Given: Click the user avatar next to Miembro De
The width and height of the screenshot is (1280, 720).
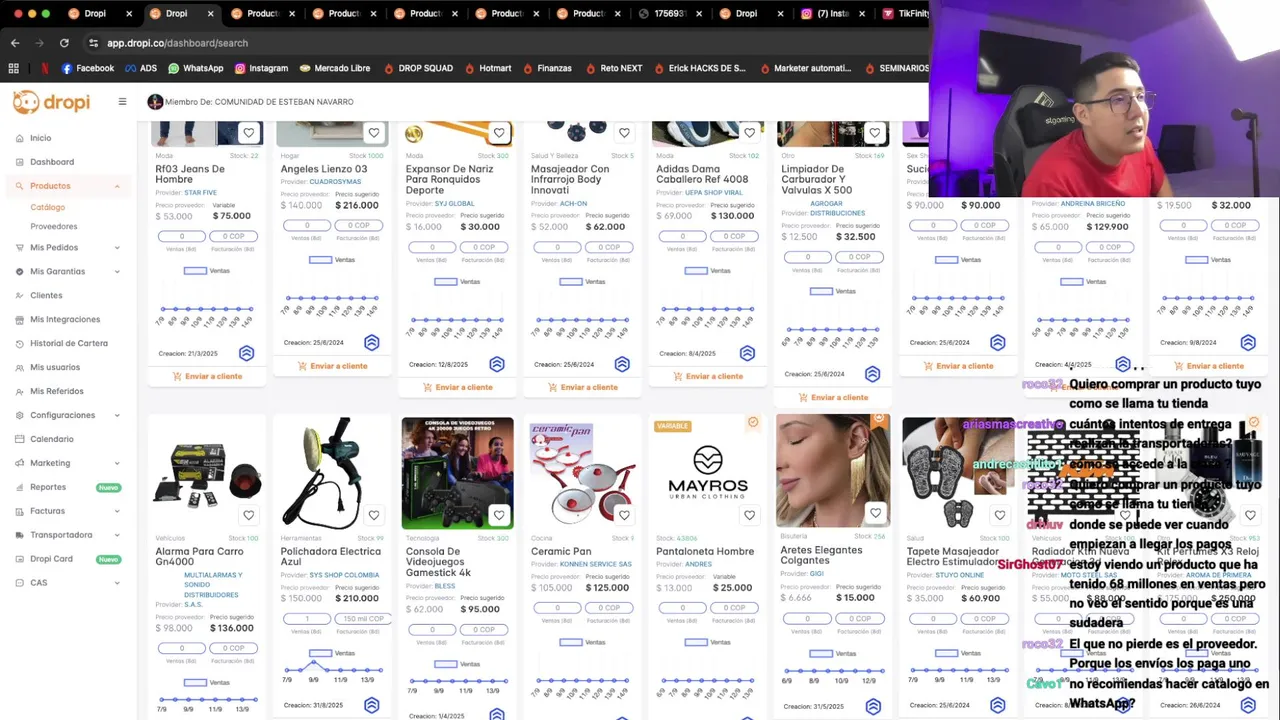Looking at the screenshot, I should tap(155, 102).
